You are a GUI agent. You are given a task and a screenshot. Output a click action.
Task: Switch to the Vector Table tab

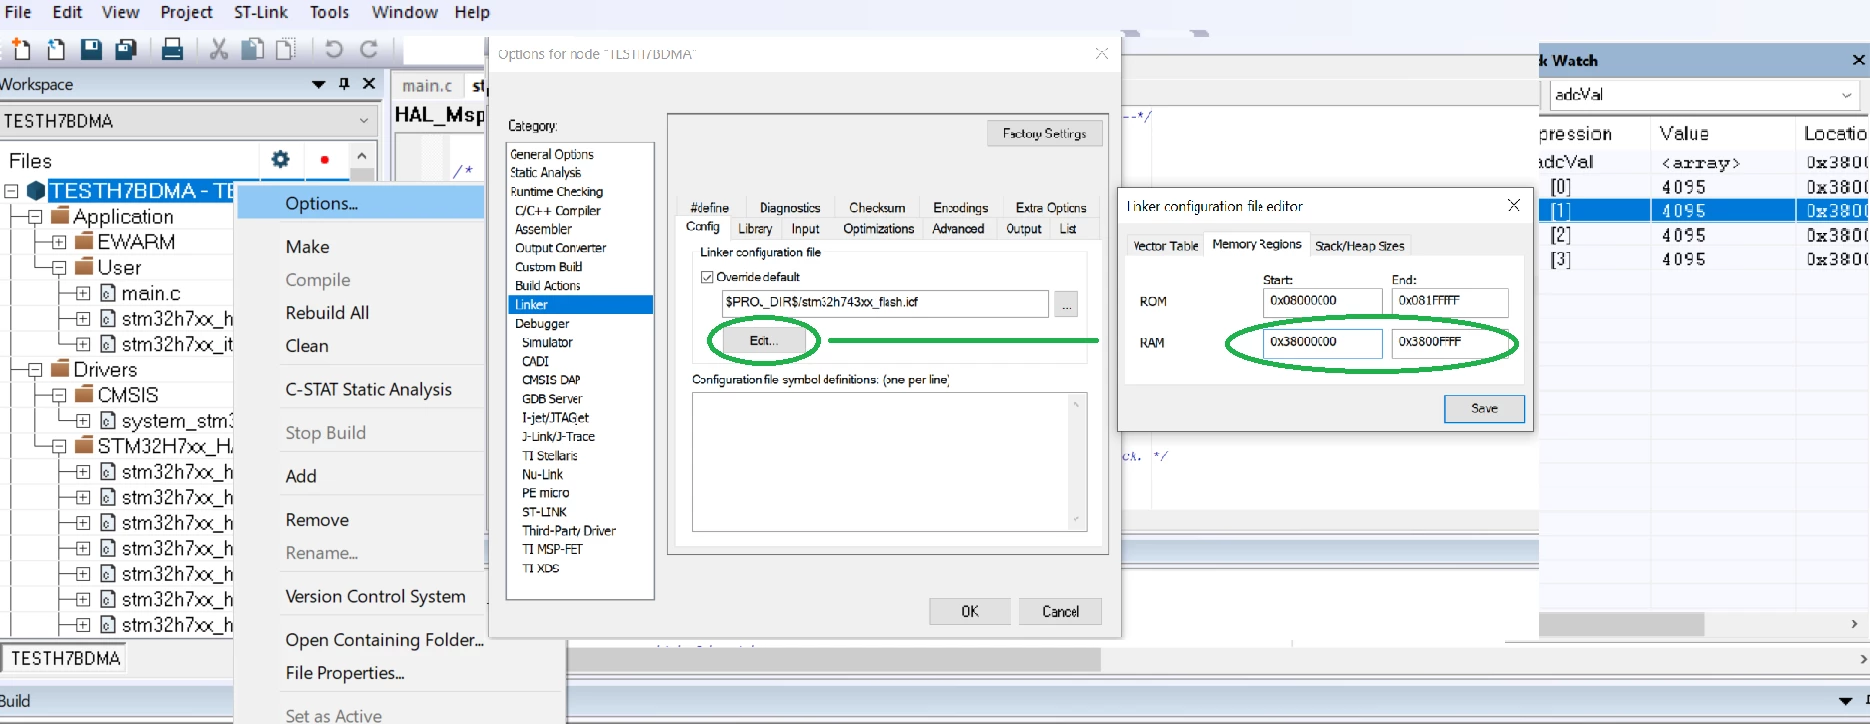1165,246
